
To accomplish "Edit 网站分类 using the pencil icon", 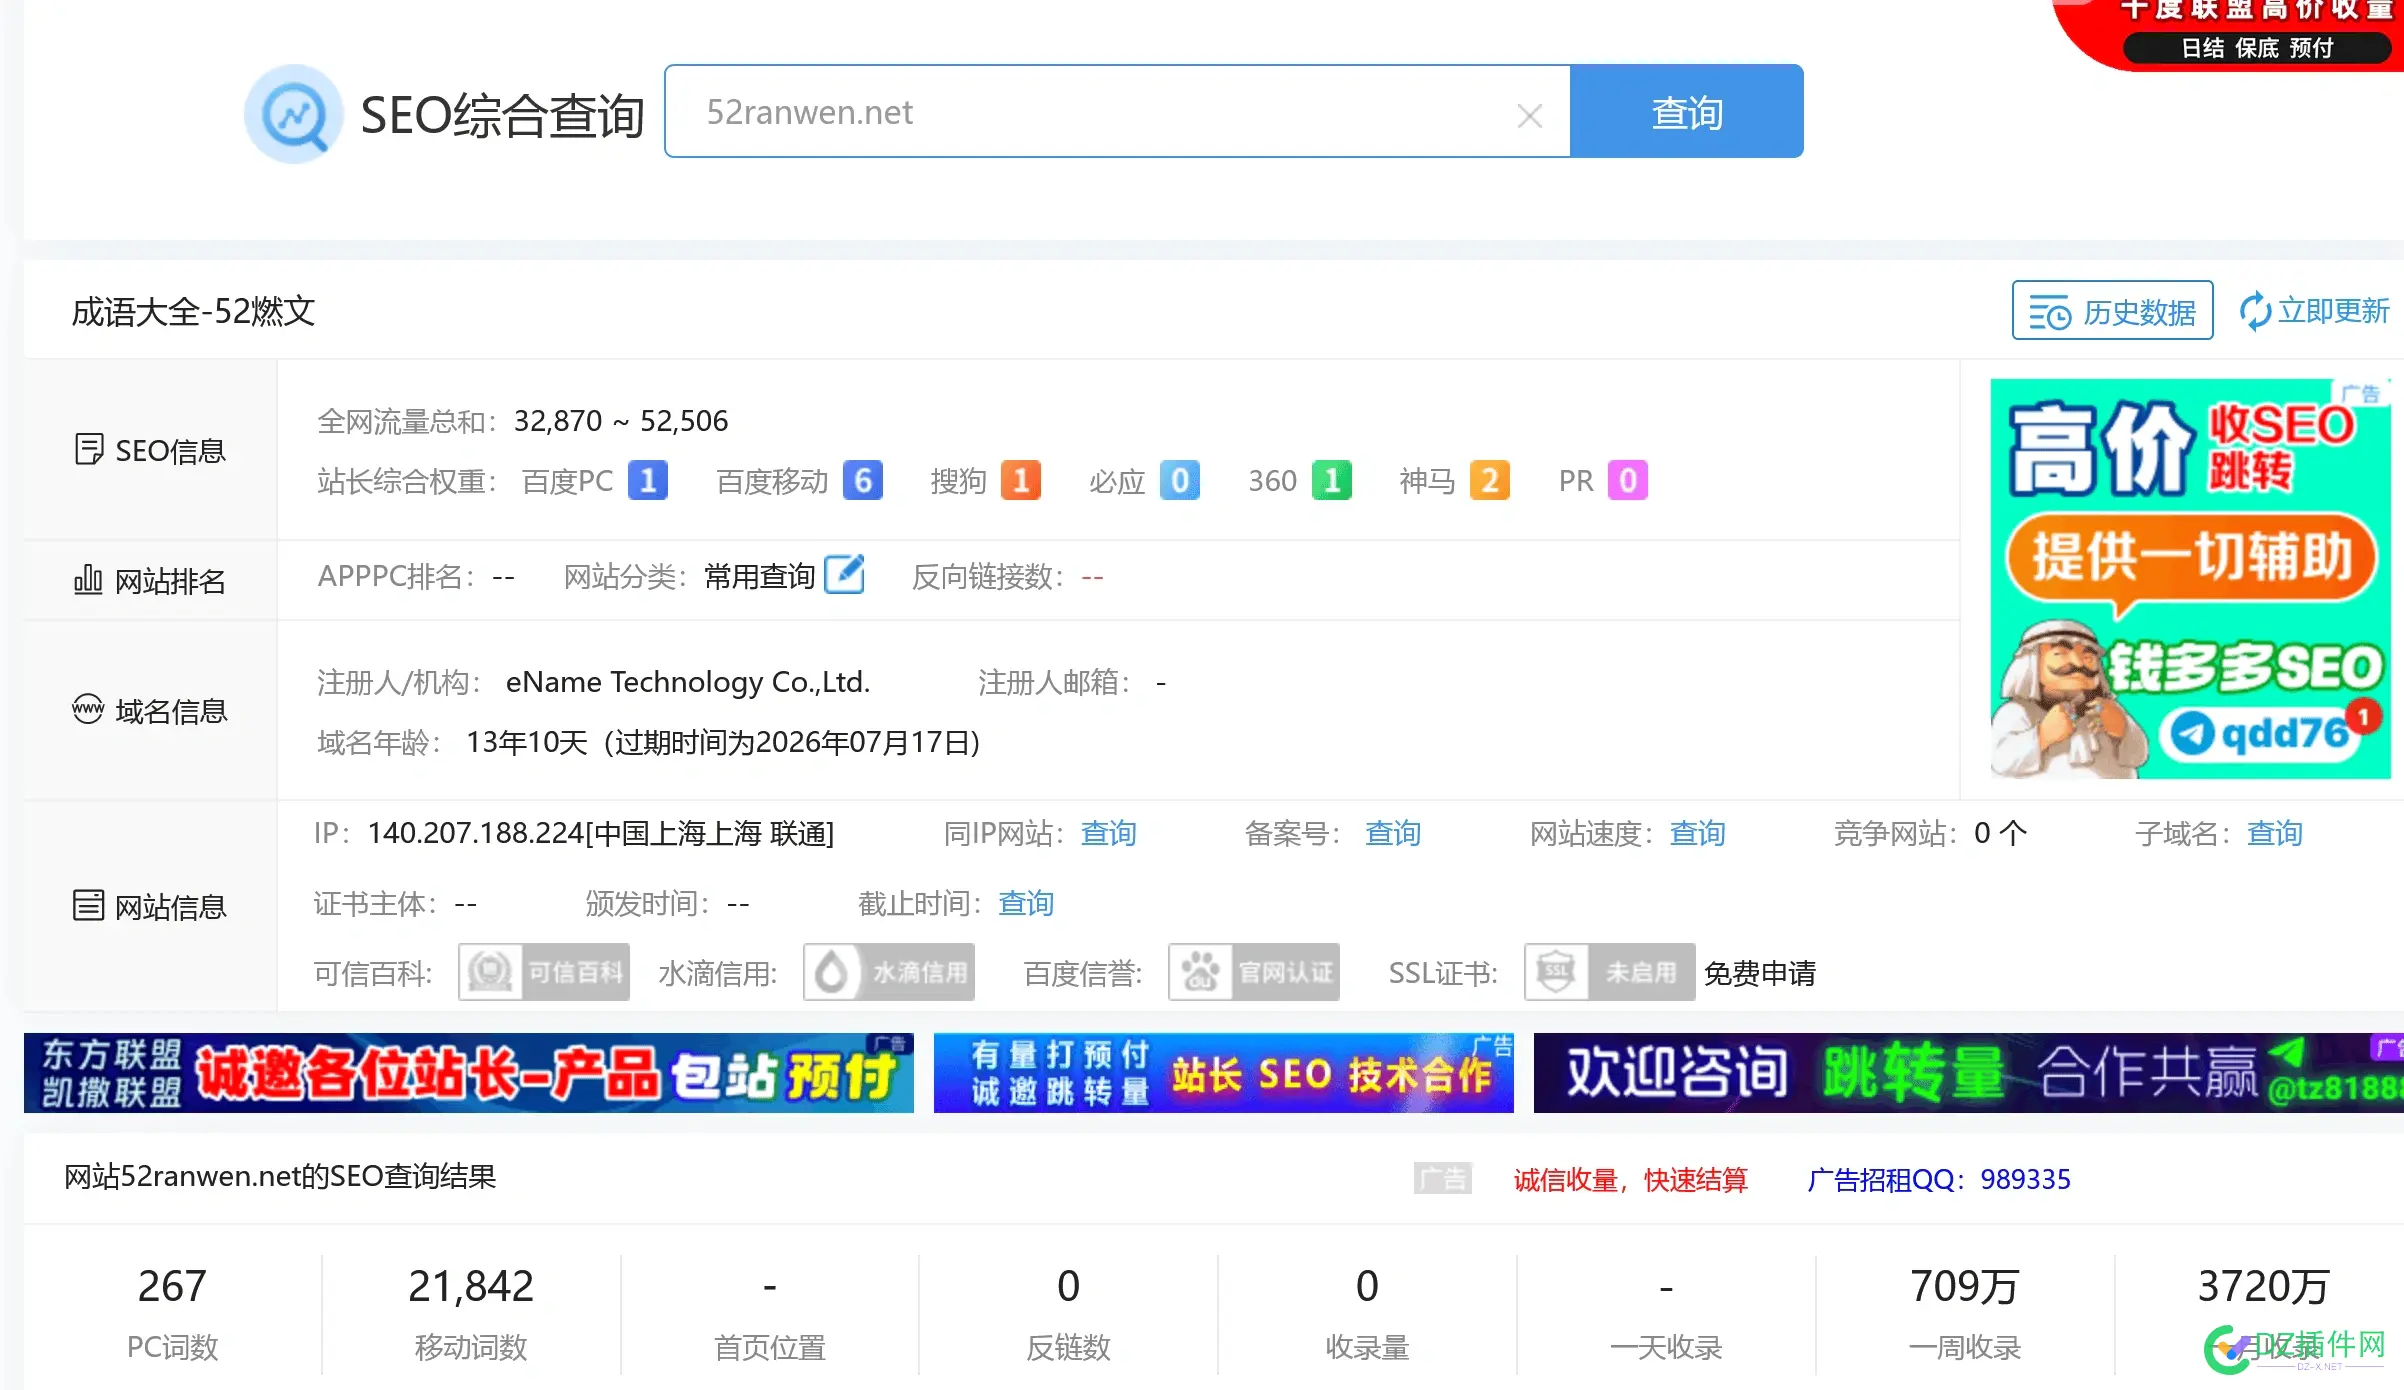I will point(845,575).
